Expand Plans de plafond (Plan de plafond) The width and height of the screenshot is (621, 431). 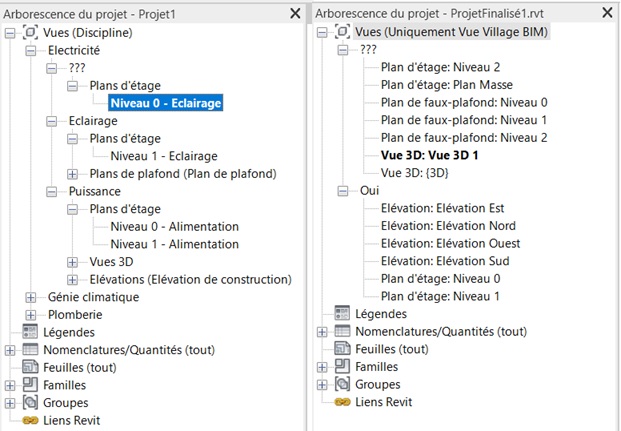pyautogui.click(x=72, y=174)
